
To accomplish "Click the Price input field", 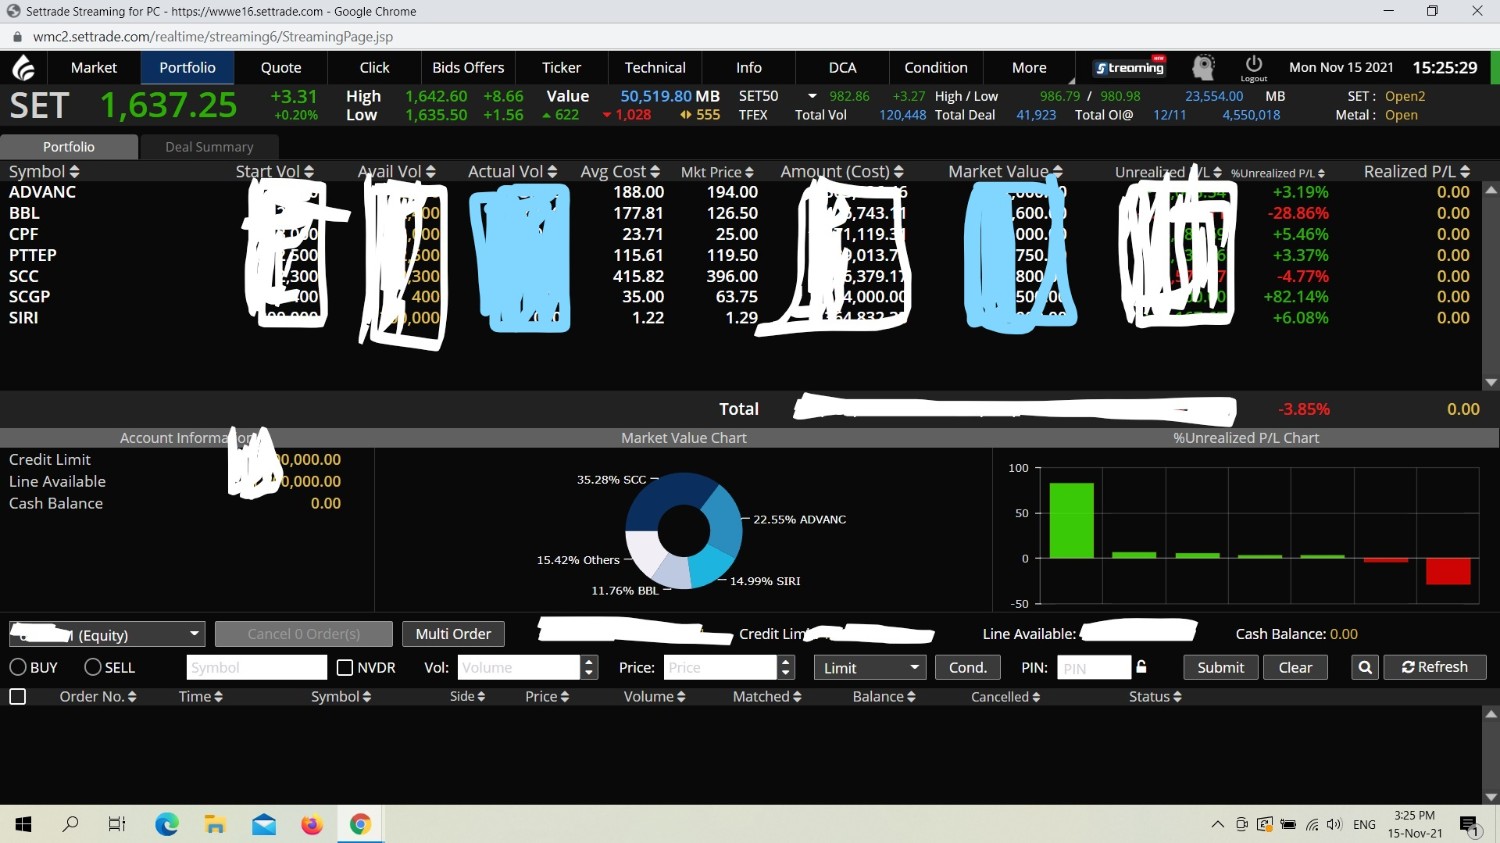I will click(x=721, y=667).
